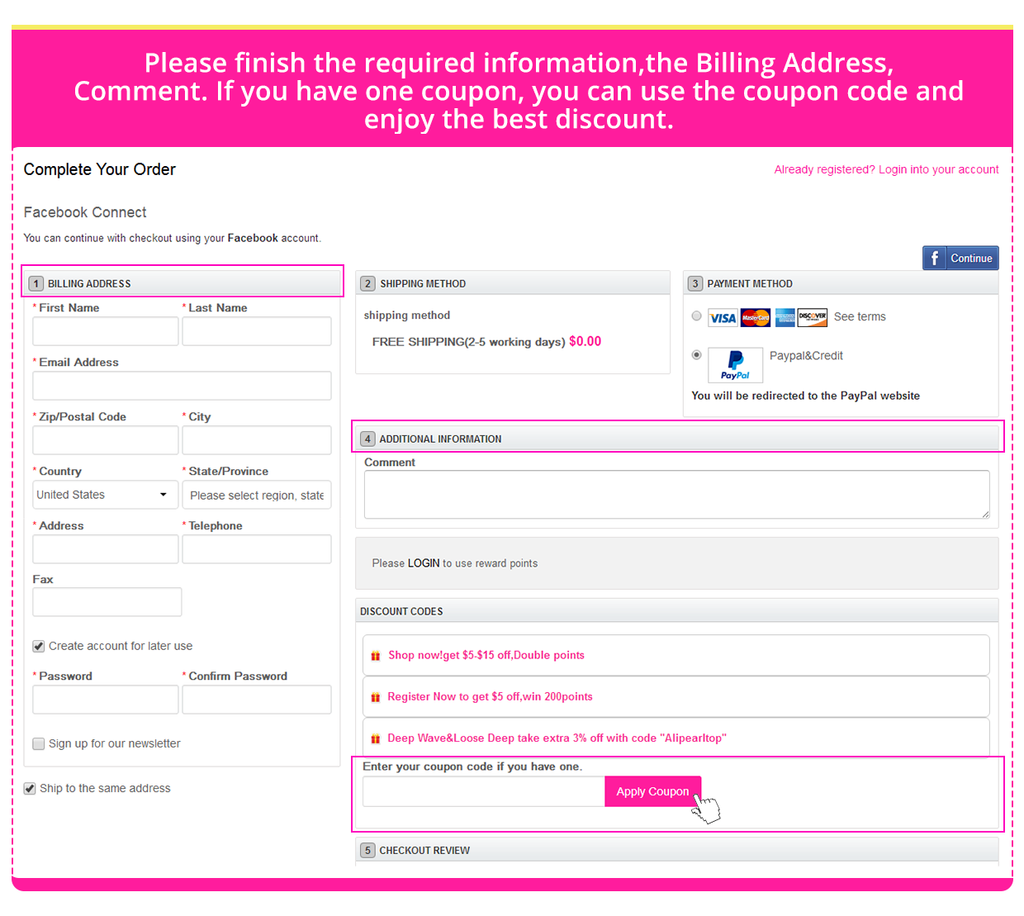
Task: Enable Sign up for our newsletter
Action: point(39,744)
